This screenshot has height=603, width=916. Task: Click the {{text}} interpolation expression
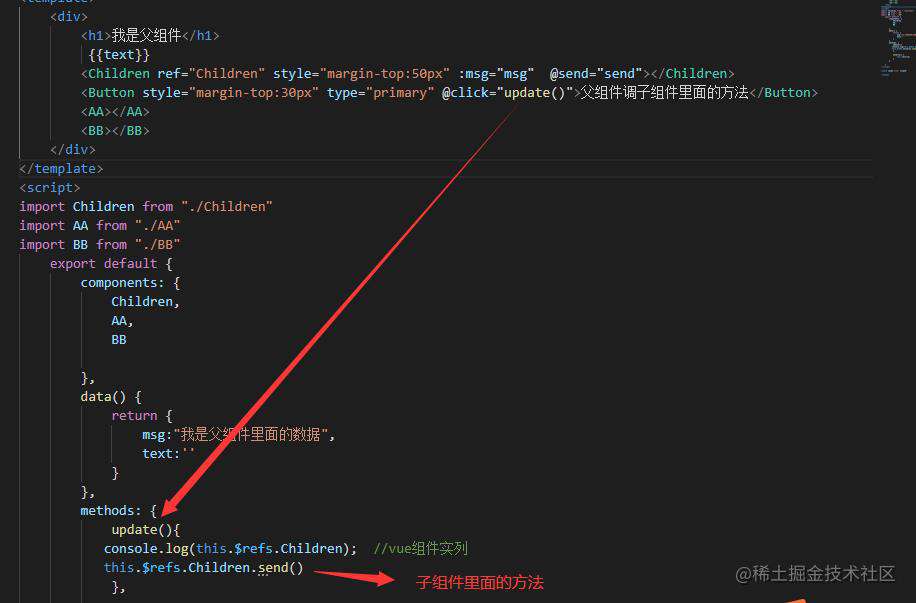[119, 55]
